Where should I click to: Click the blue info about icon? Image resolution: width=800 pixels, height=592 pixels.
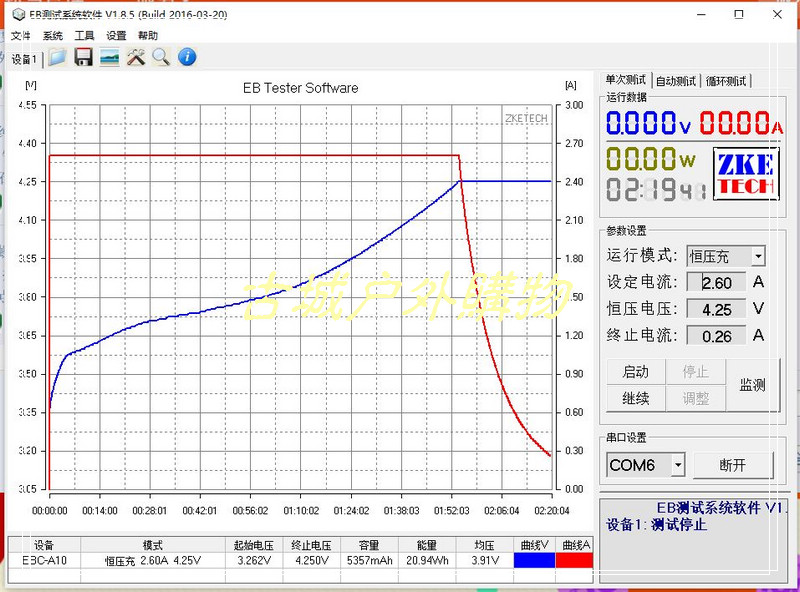click(x=187, y=57)
